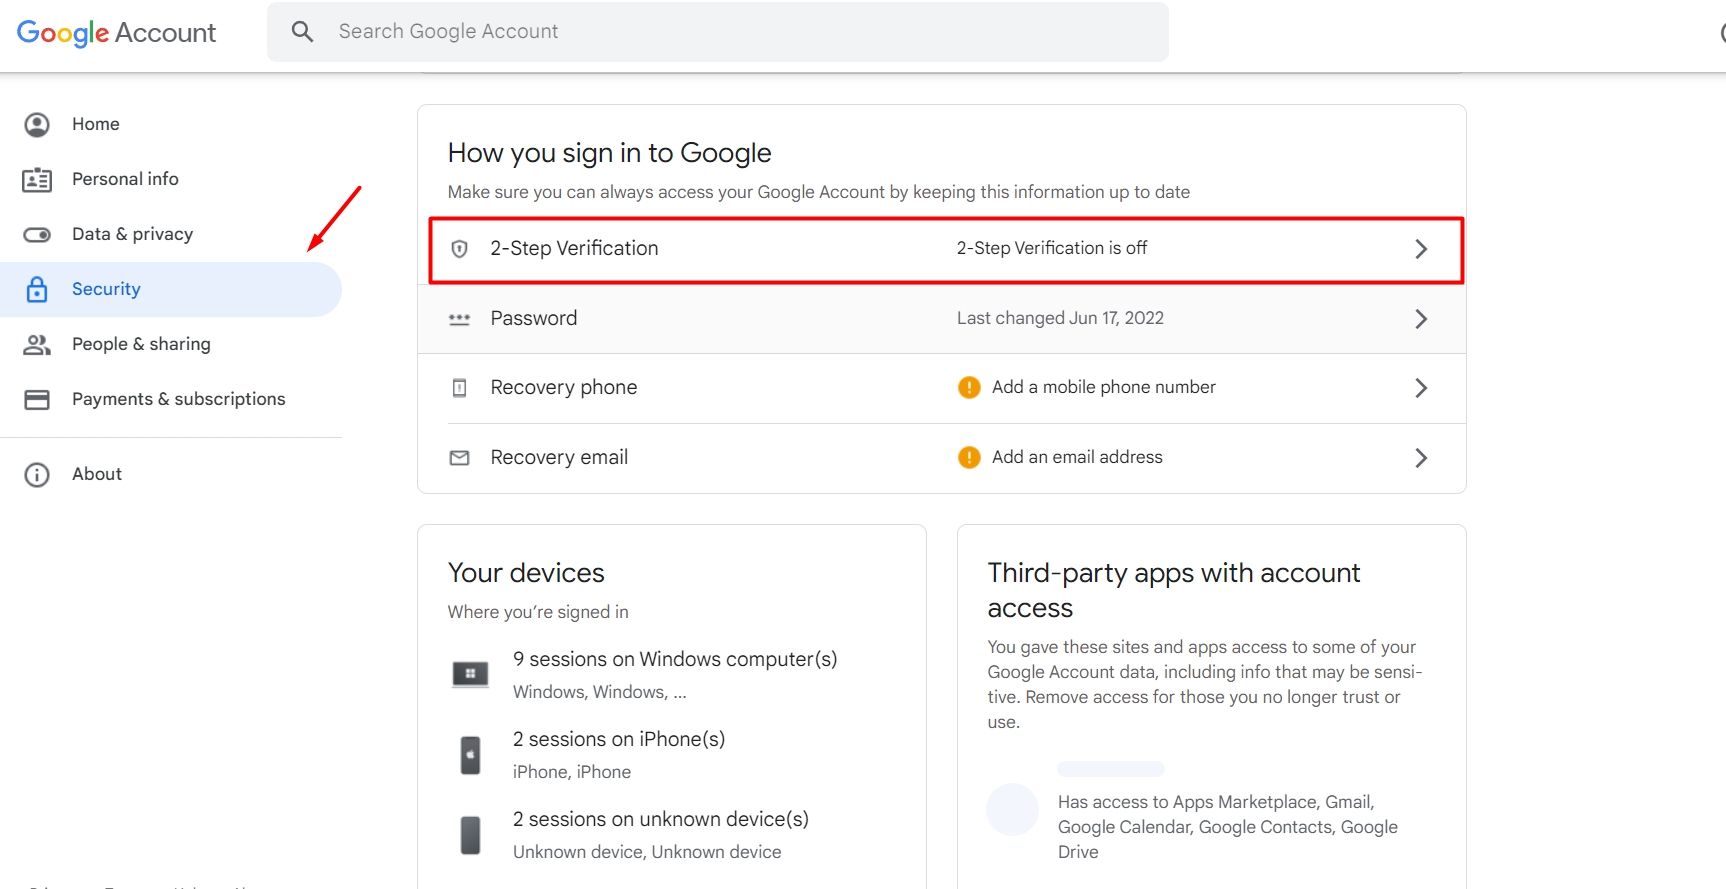The width and height of the screenshot is (1726, 889).
Task: Click the Recovery phone device icon
Action: [460, 388]
